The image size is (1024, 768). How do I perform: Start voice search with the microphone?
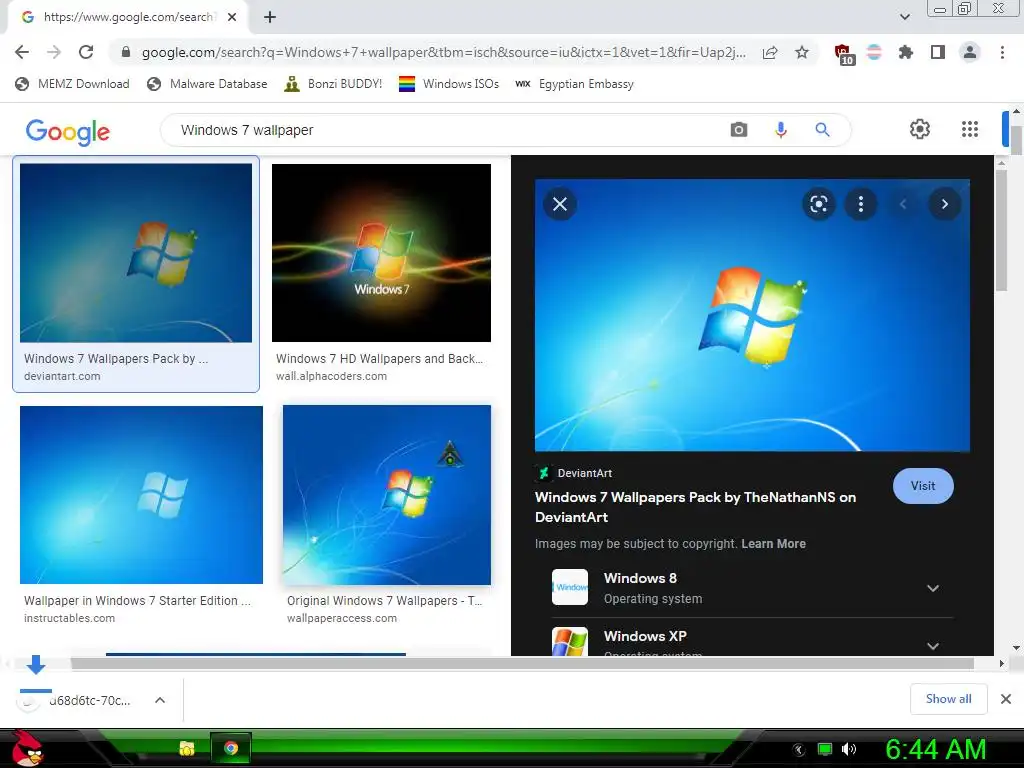(x=780, y=130)
